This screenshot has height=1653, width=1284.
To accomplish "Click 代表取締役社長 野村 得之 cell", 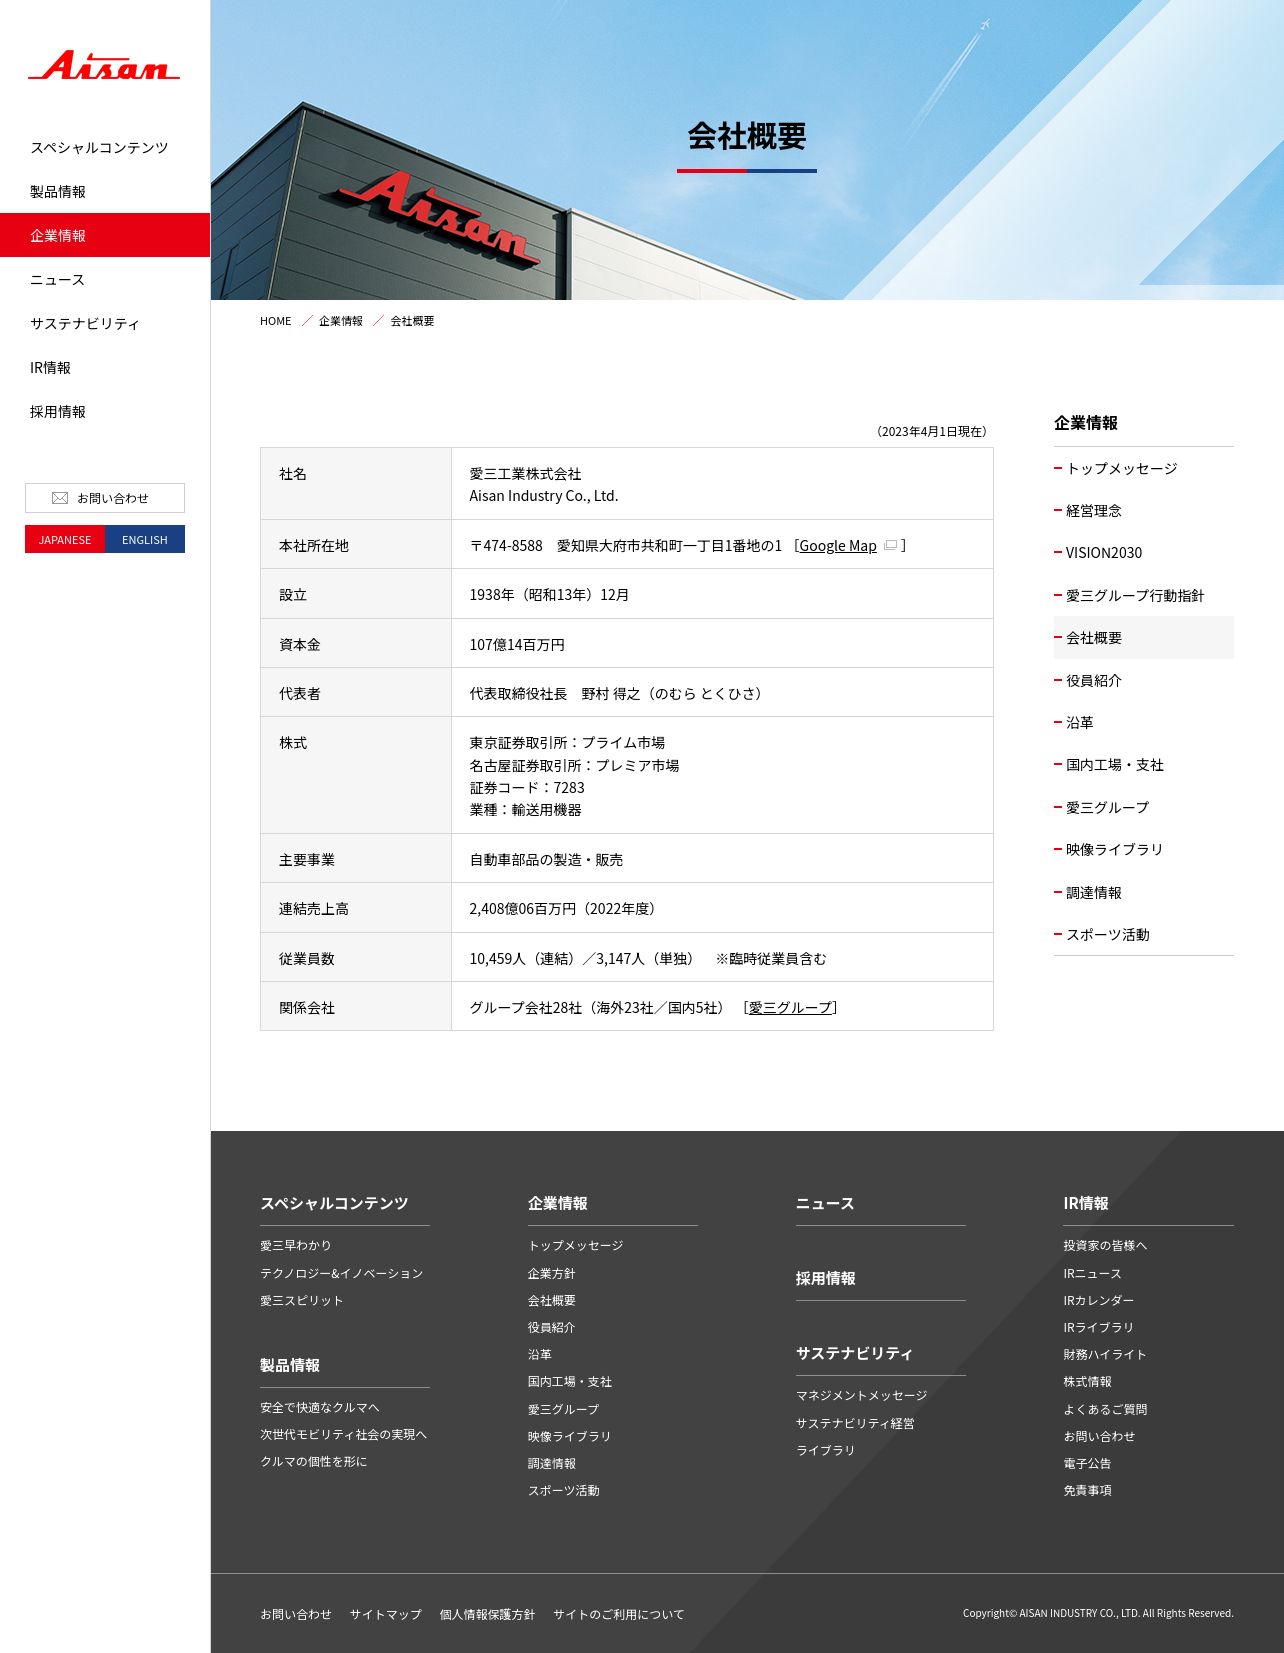I will tap(722, 693).
